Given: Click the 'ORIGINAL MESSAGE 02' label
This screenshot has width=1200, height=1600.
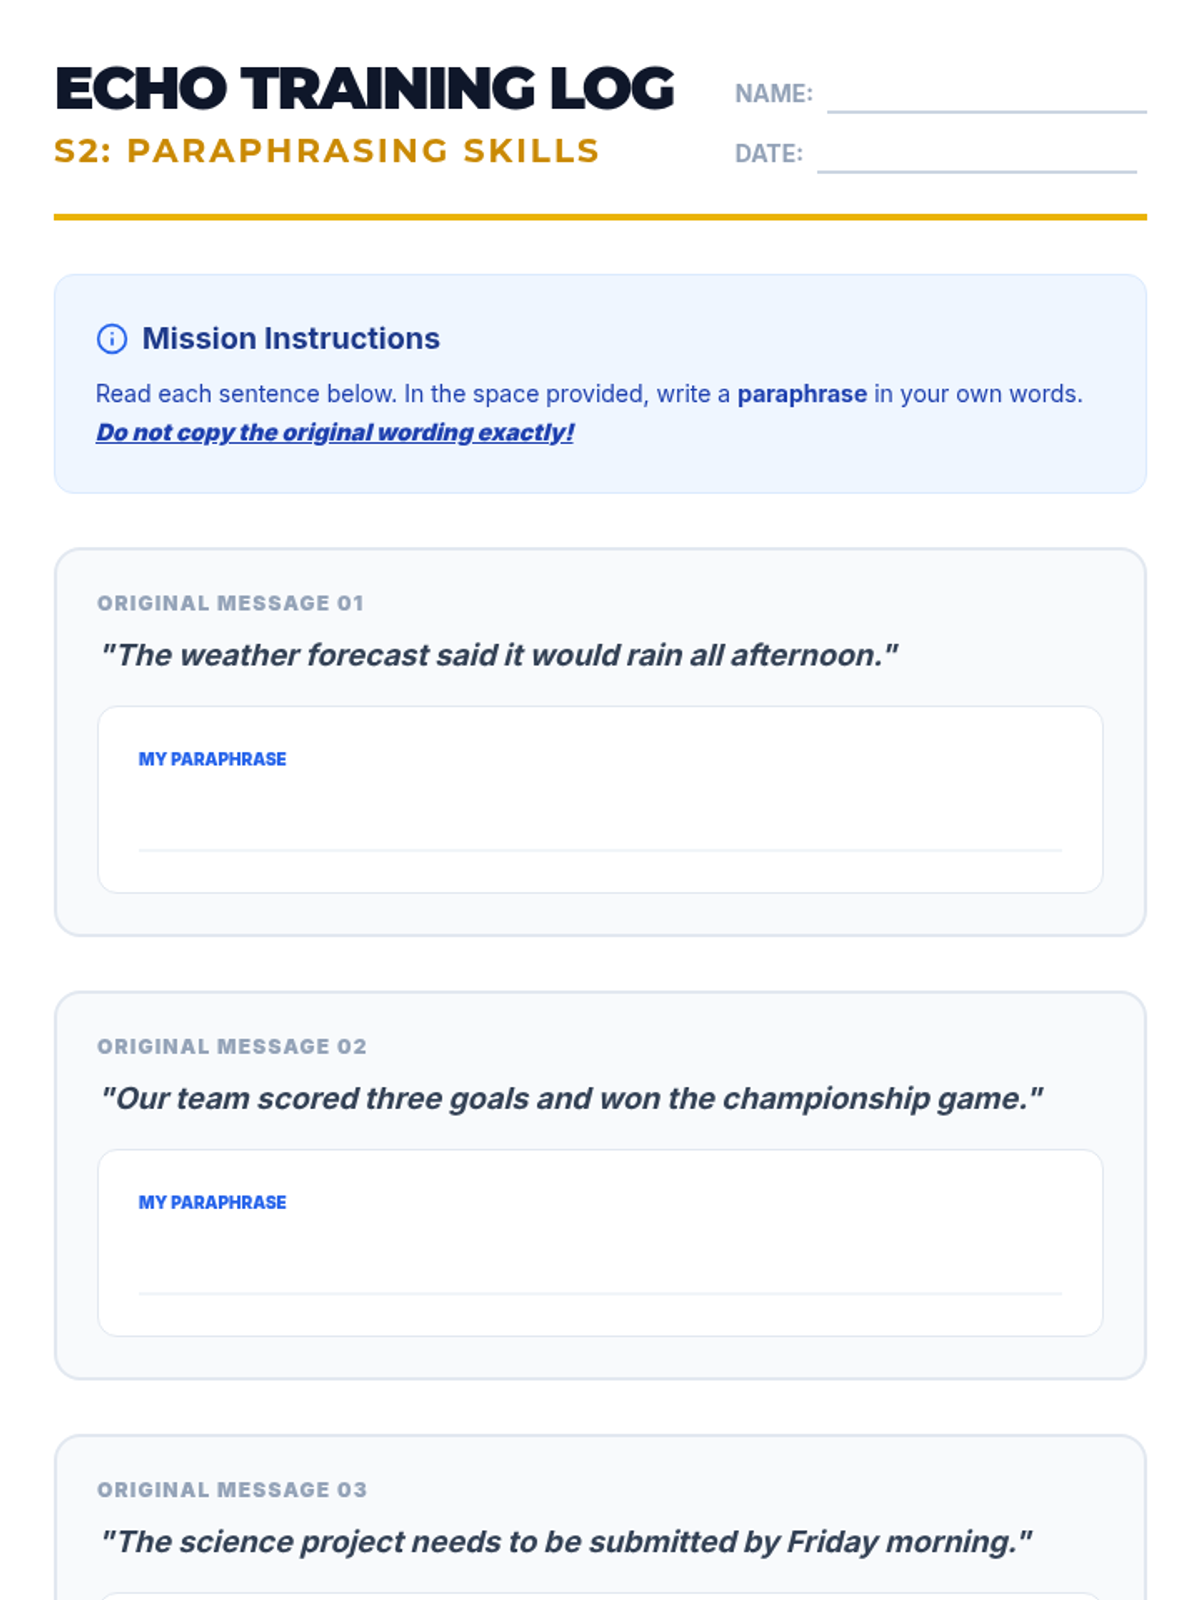Looking at the screenshot, I should click(231, 1046).
